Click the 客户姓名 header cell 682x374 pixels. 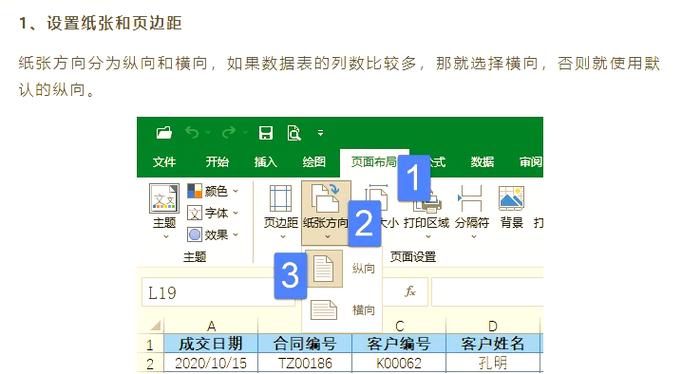493,344
